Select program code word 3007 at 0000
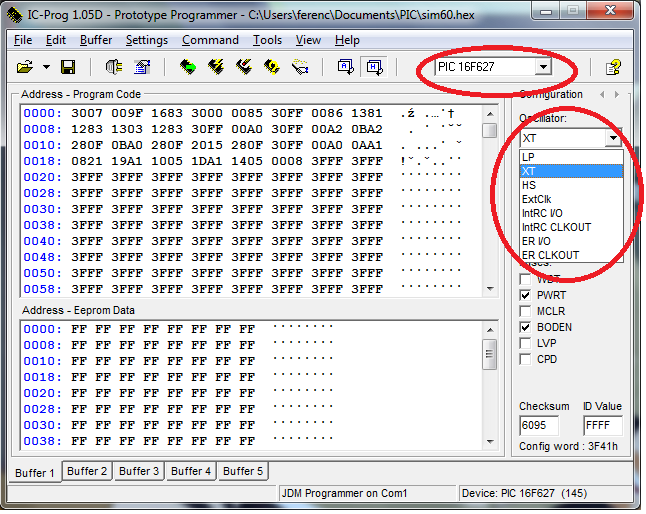Viewport: 646px width, 514px height. point(87,113)
